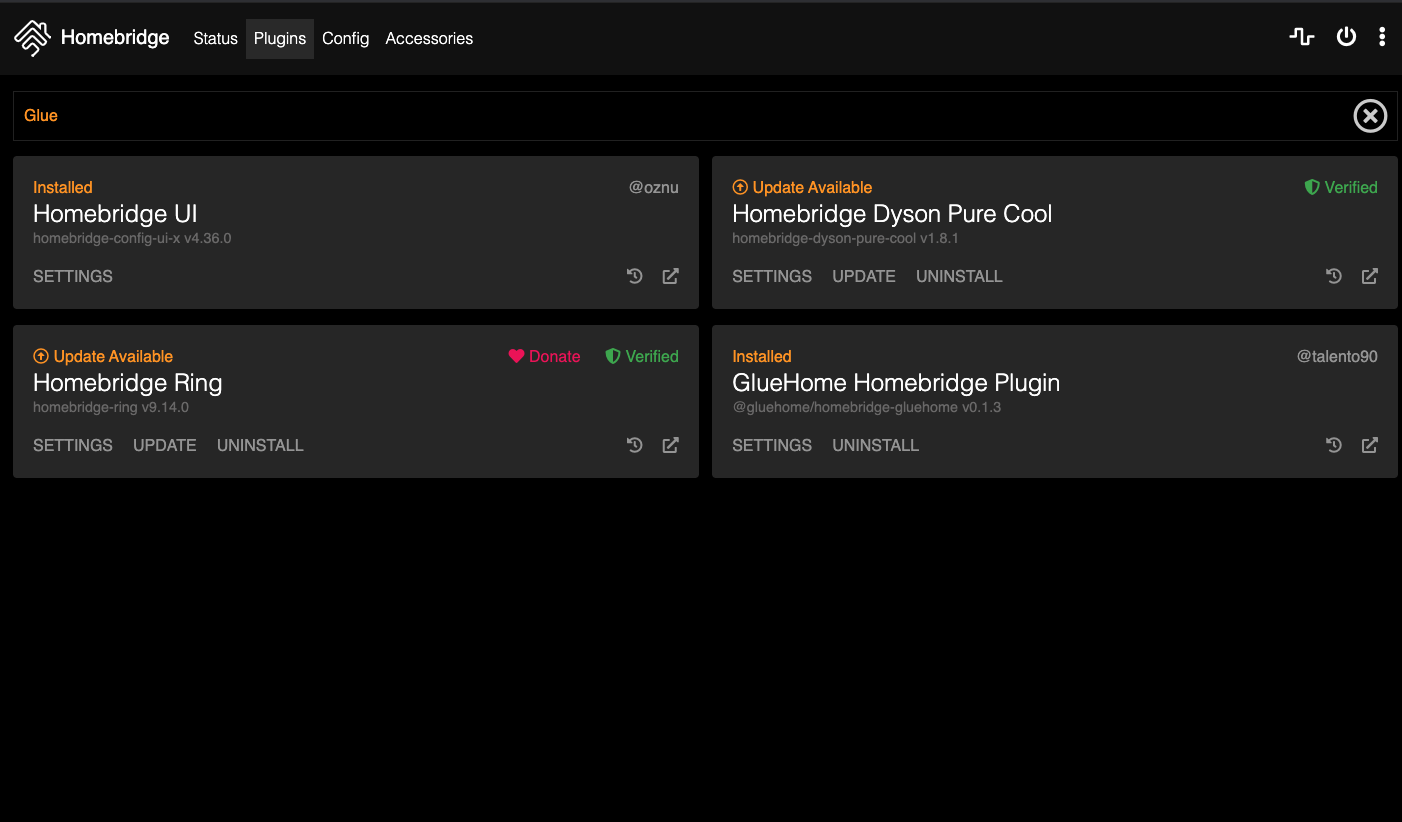Open external link for Dyson Pure Cool
This screenshot has width=1402, height=822.
(x=1370, y=276)
